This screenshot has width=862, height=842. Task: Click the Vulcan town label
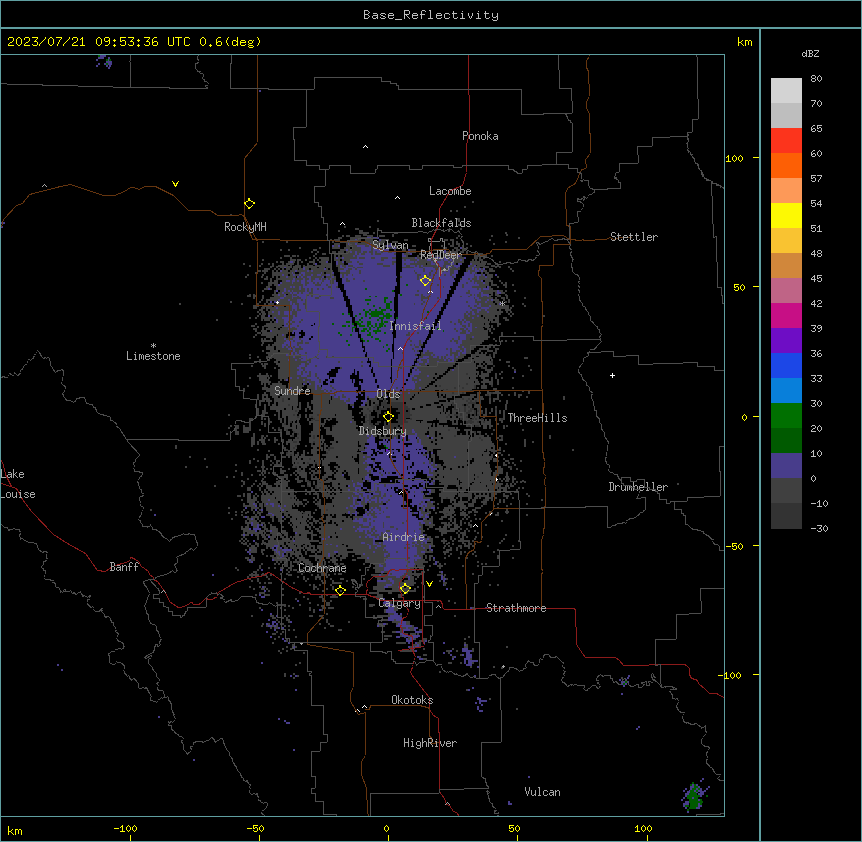(x=543, y=792)
